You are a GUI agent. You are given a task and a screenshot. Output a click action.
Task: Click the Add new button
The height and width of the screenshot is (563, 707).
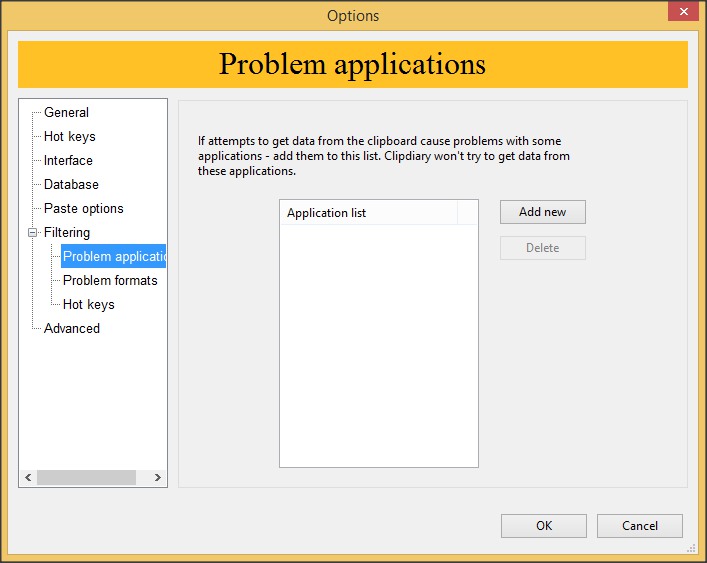pyautogui.click(x=542, y=212)
